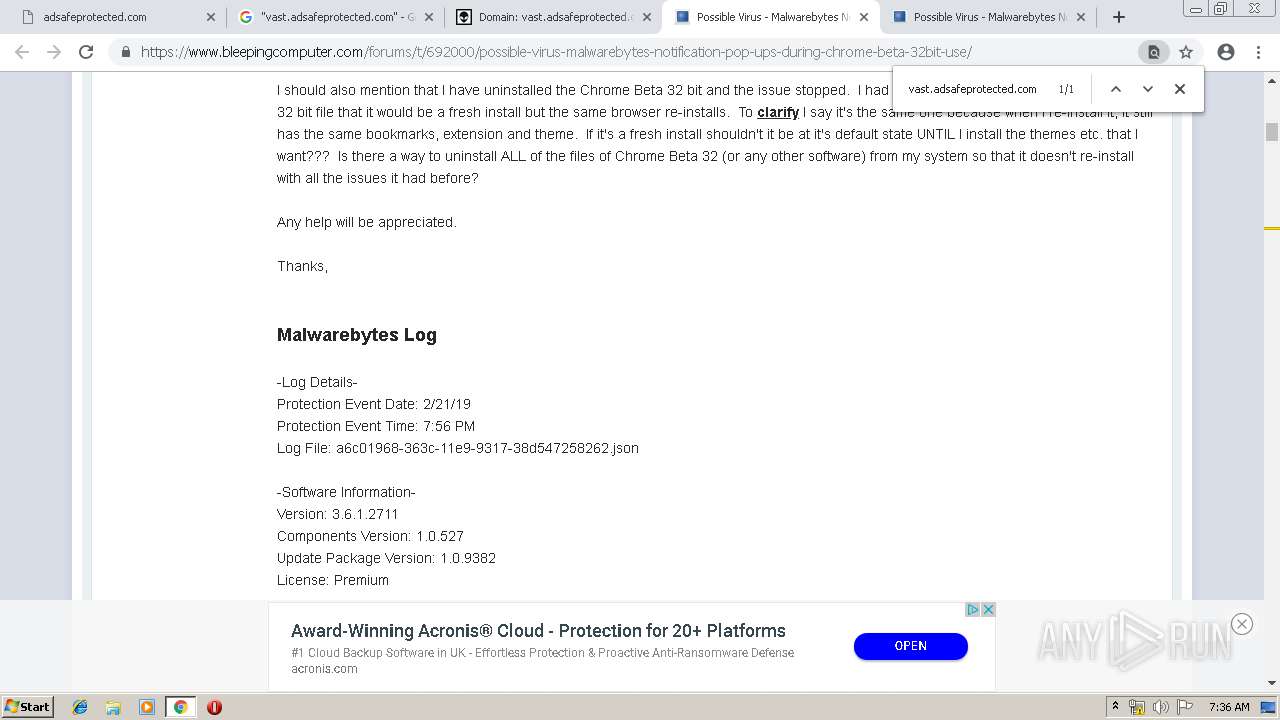Click the Chrome taskbar button
The image size is (1280, 720).
point(180,707)
